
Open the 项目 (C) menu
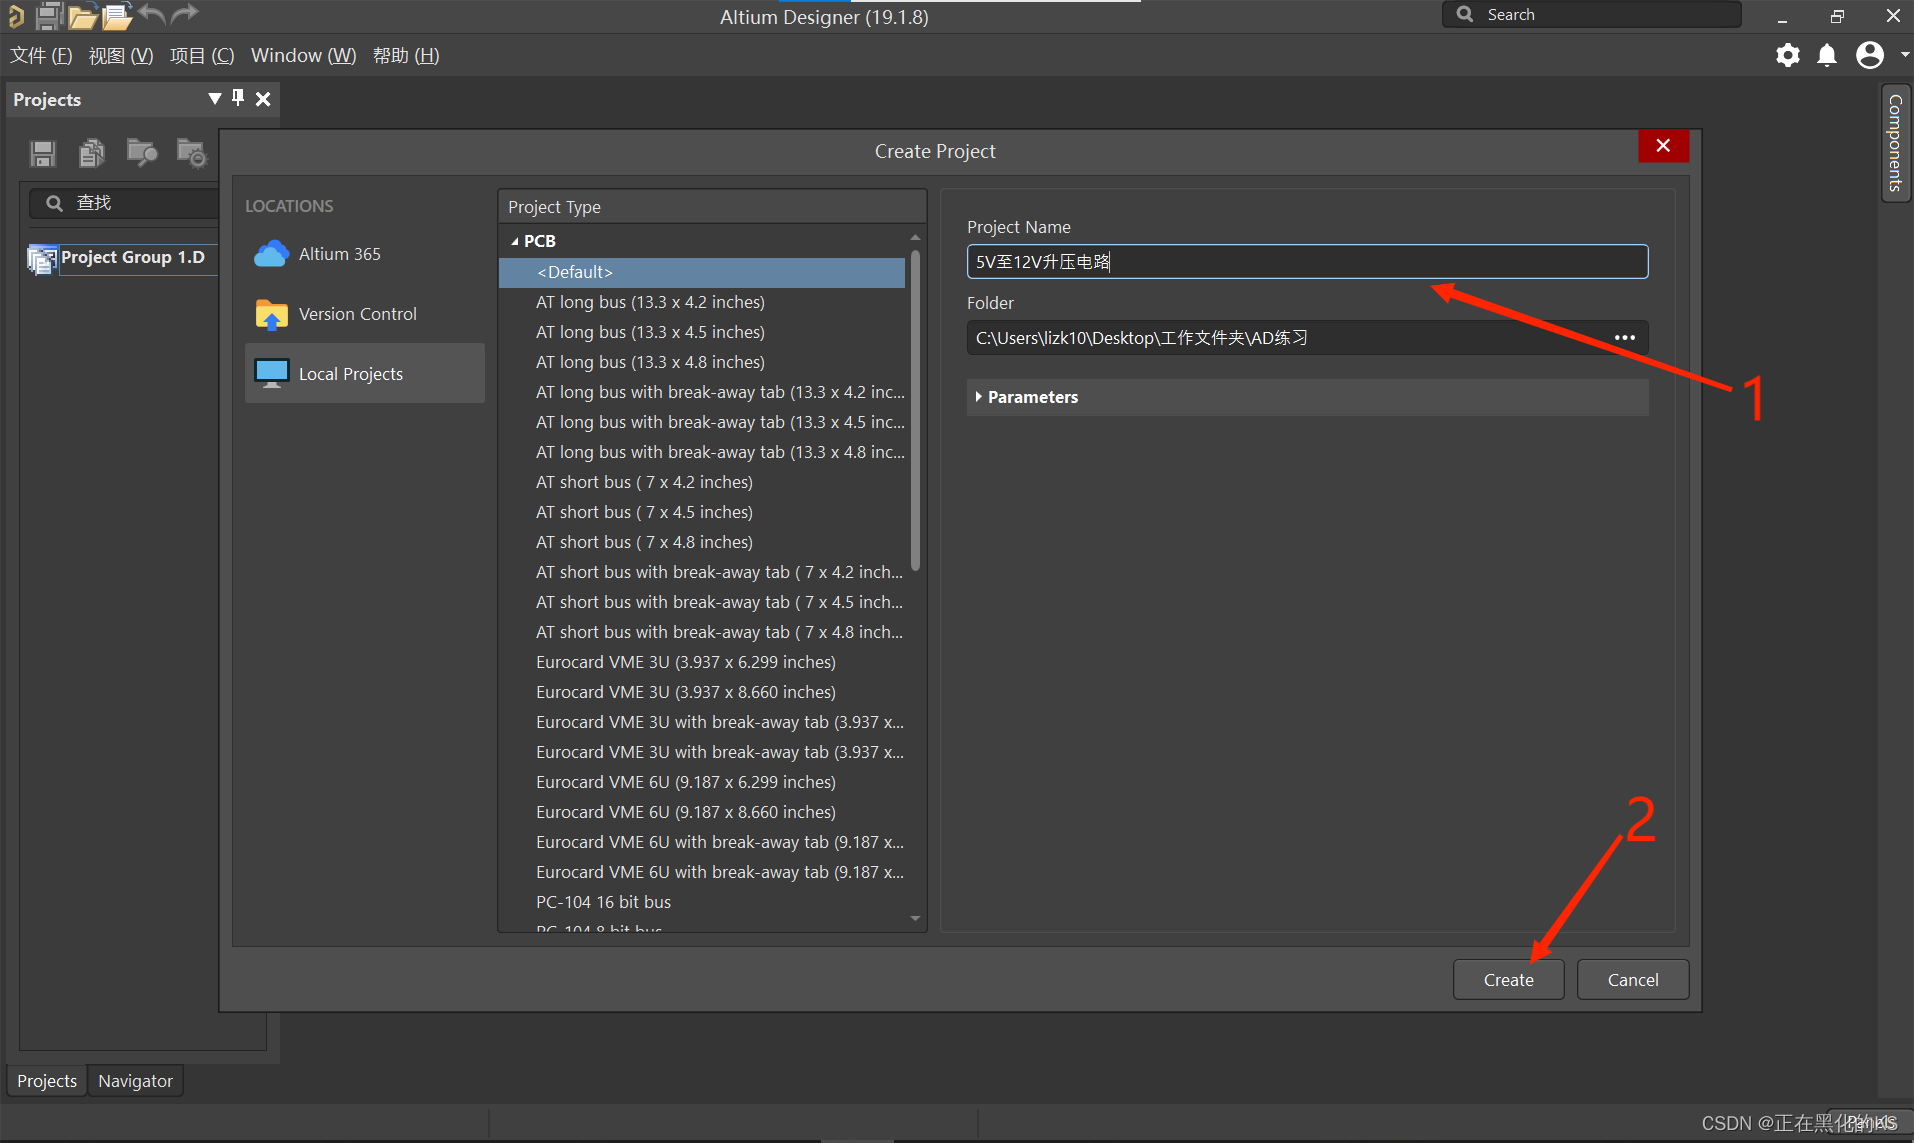click(x=202, y=56)
